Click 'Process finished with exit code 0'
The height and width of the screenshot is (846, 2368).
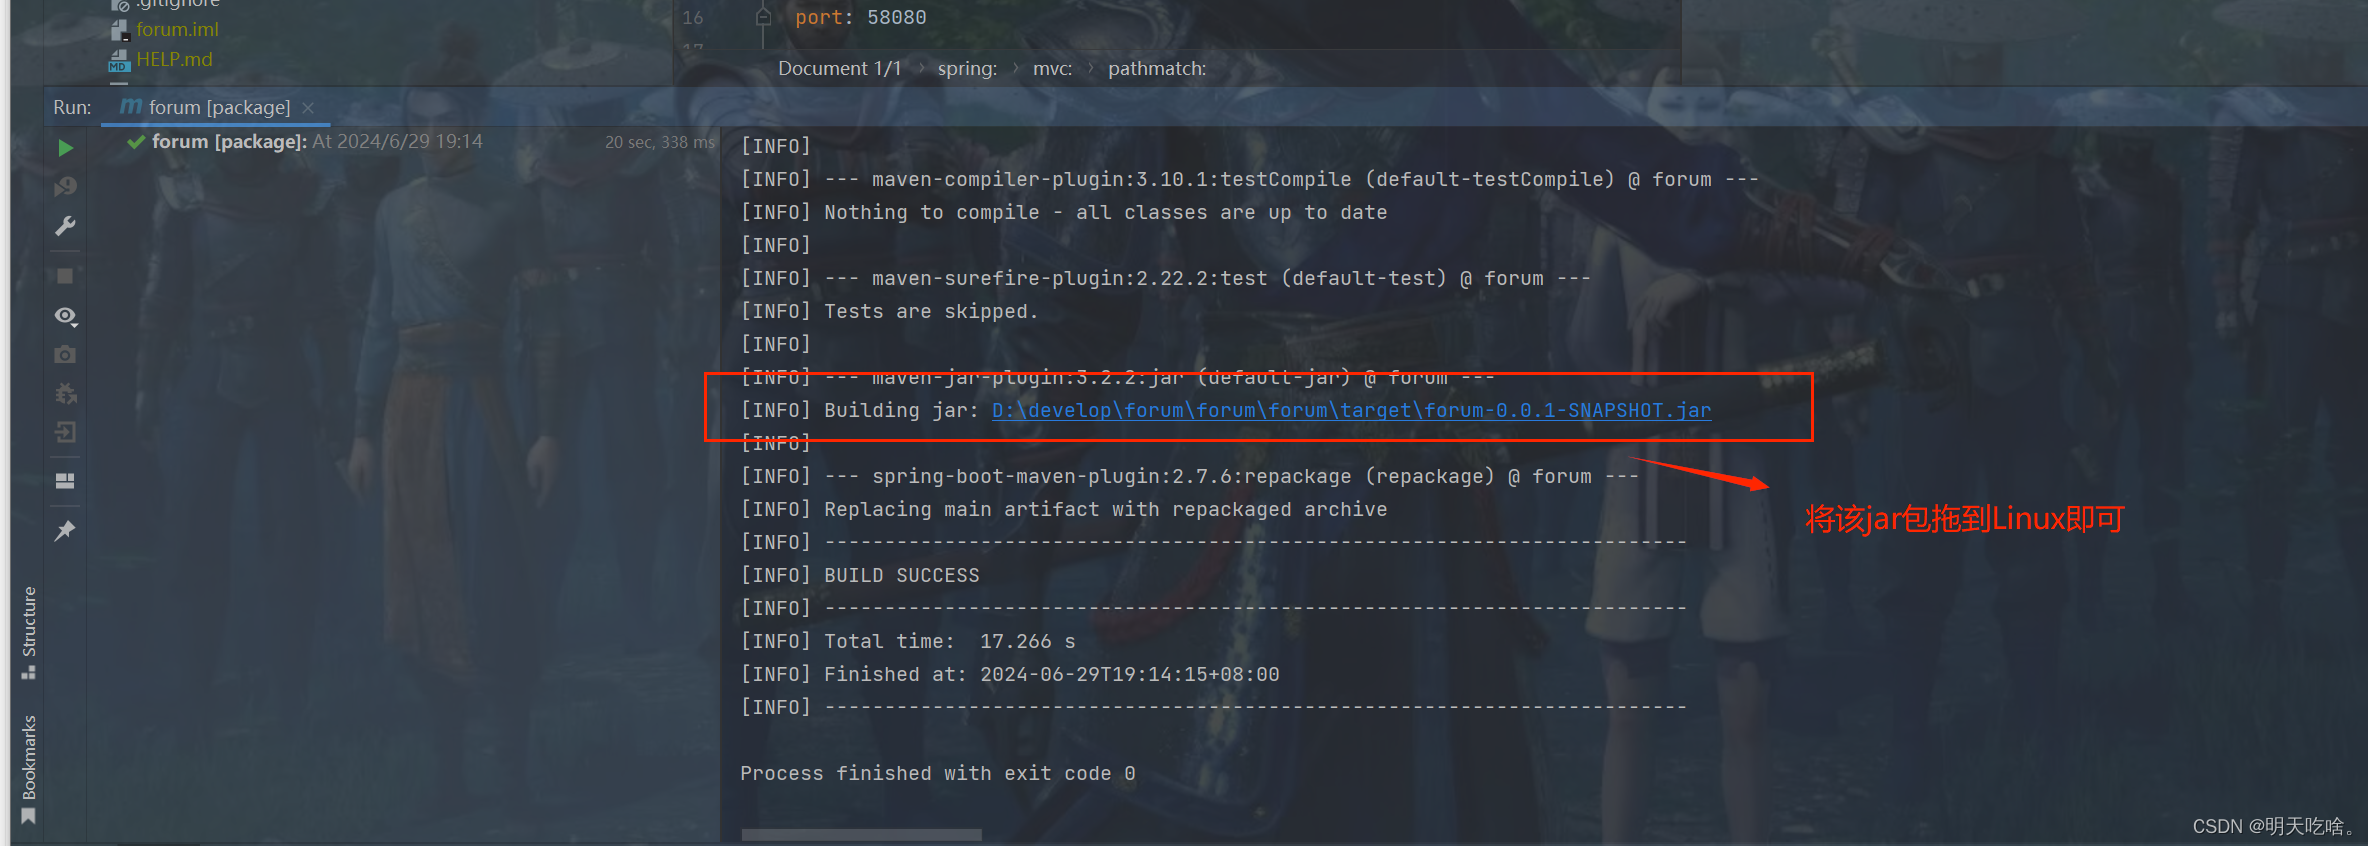[937, 773]
